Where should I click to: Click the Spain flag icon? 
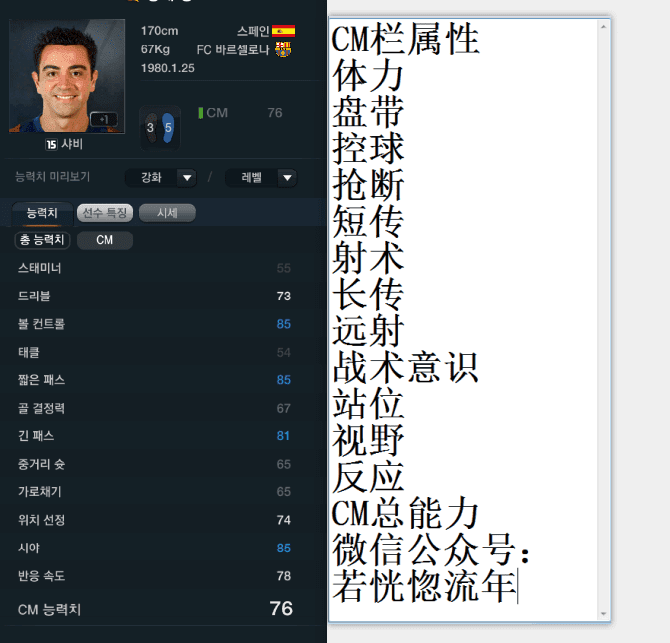pos(283,31)
